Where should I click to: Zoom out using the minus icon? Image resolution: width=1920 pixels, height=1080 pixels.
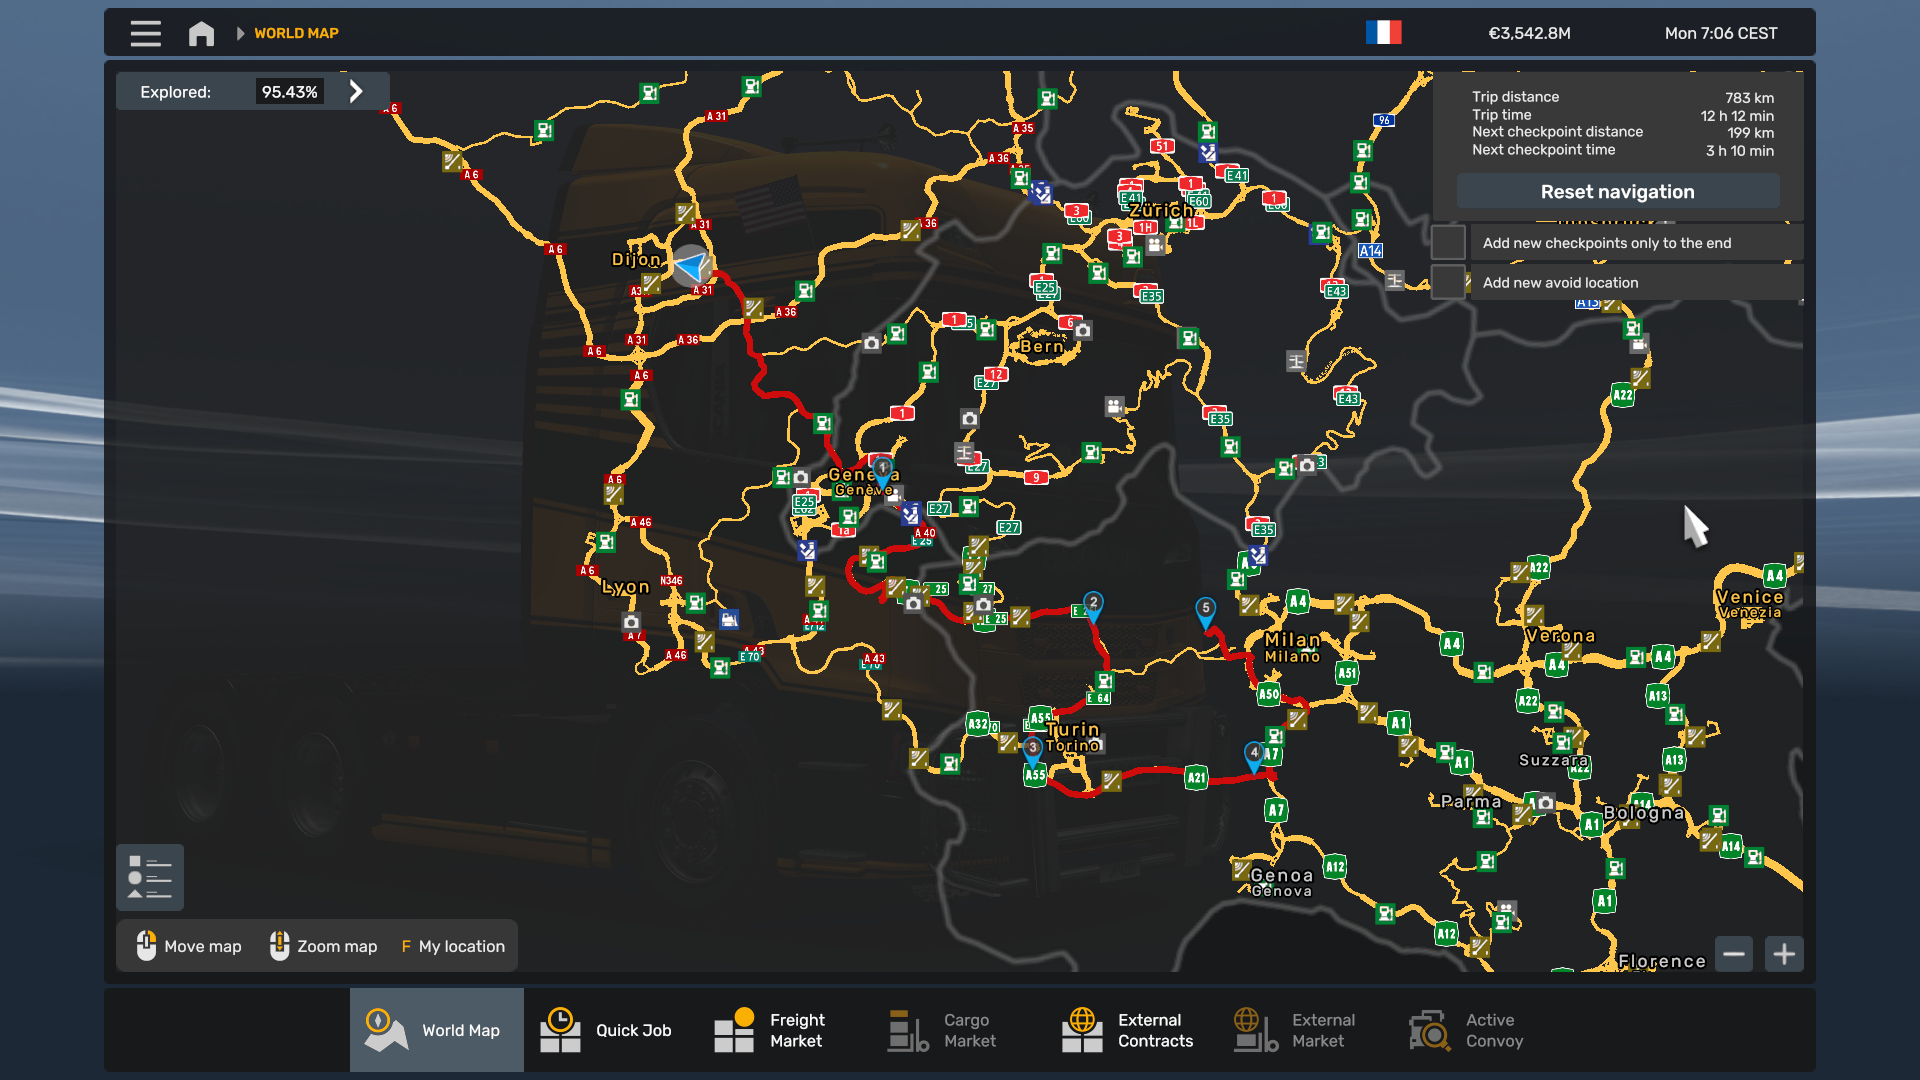[x=1734, y=954]
